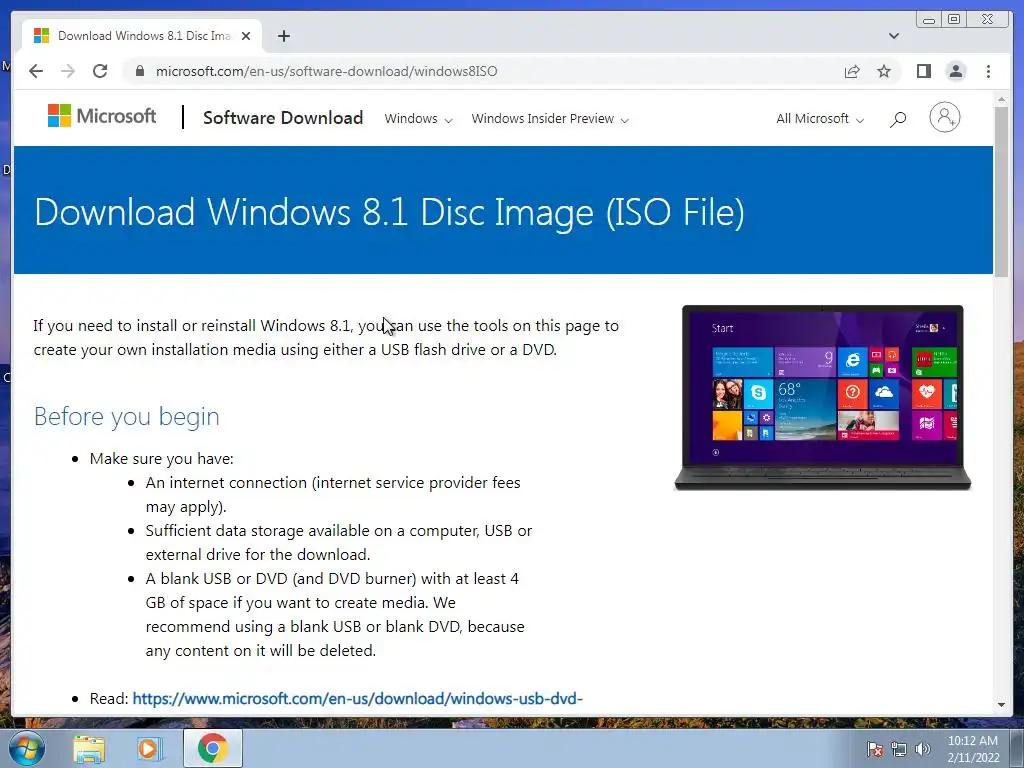Viewport: 1024px width, 768px height.
Task: Expand the Windows menu
Action: point(418,119)
